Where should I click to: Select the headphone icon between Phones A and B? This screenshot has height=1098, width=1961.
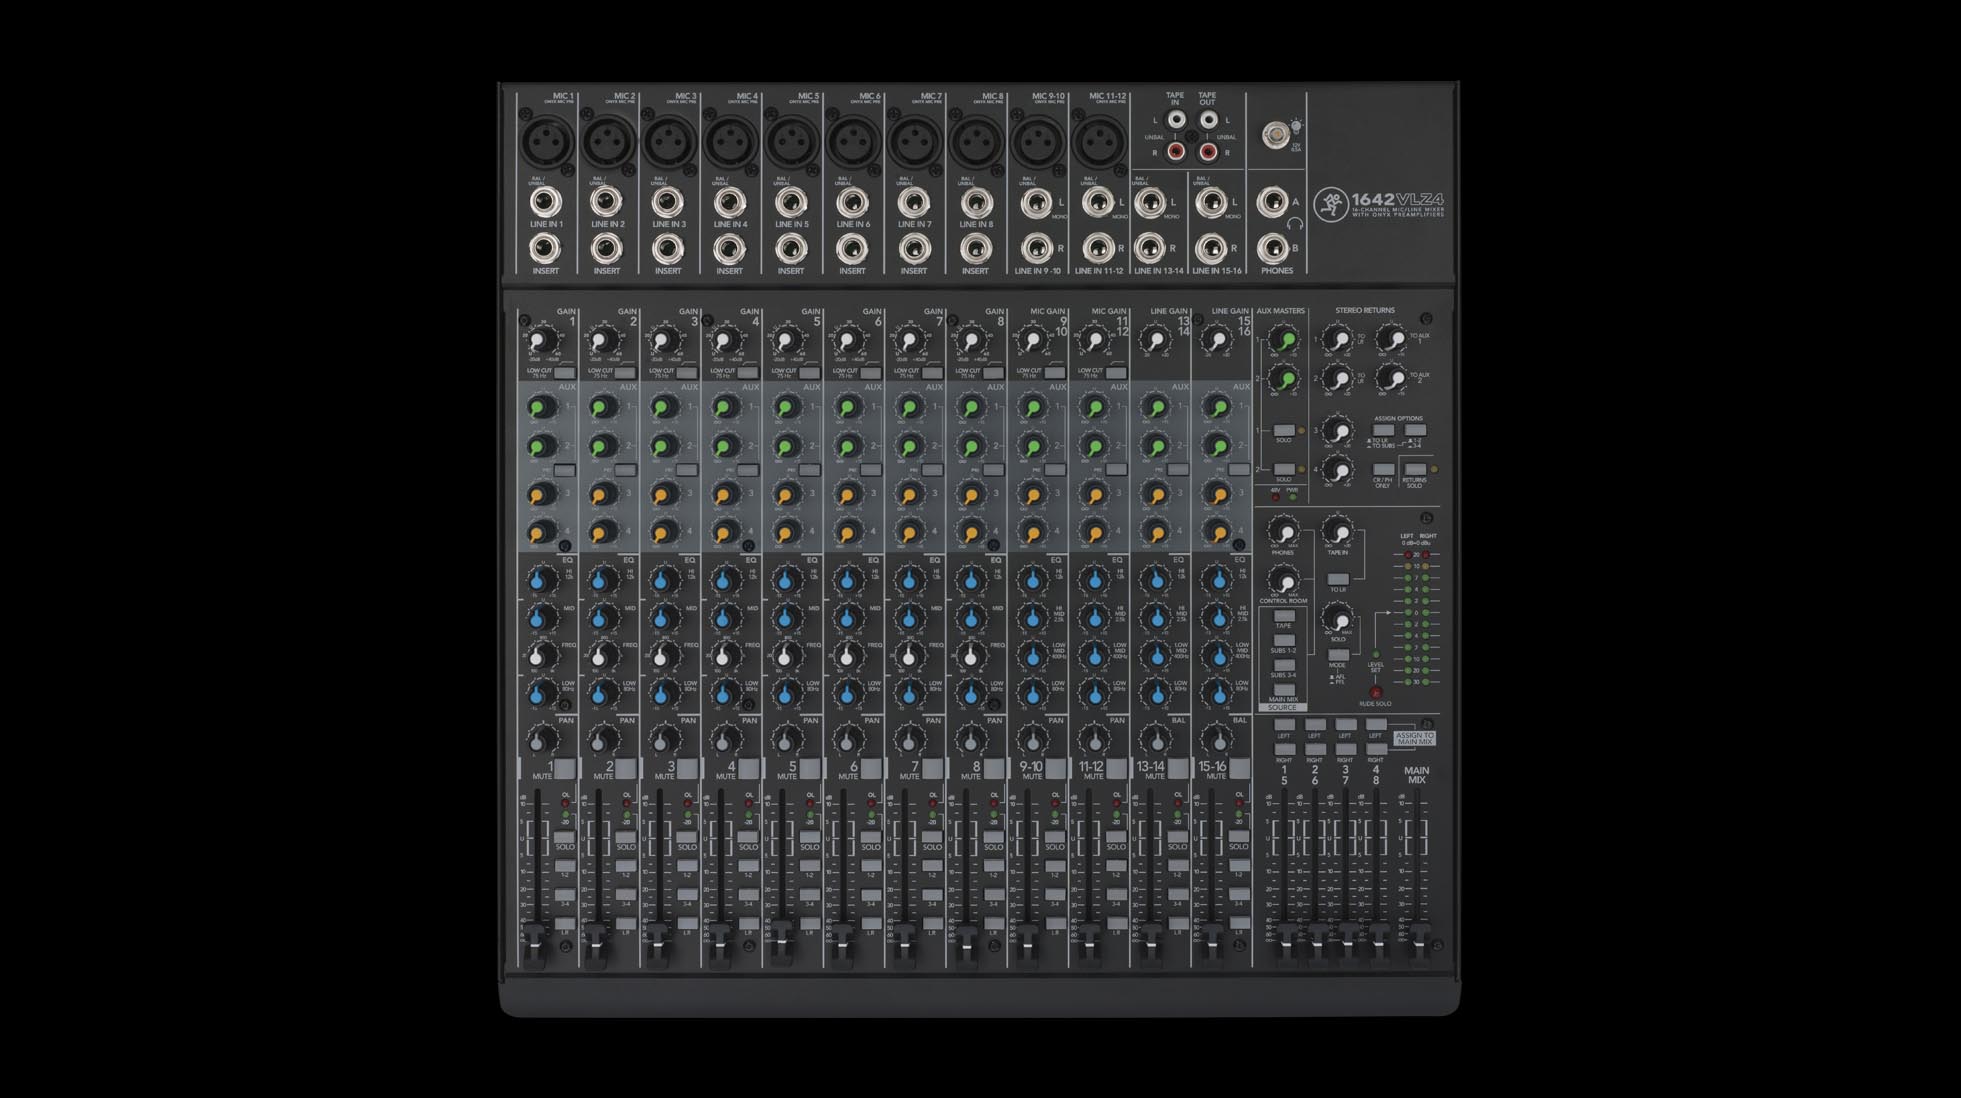[x=1293, y=223]
